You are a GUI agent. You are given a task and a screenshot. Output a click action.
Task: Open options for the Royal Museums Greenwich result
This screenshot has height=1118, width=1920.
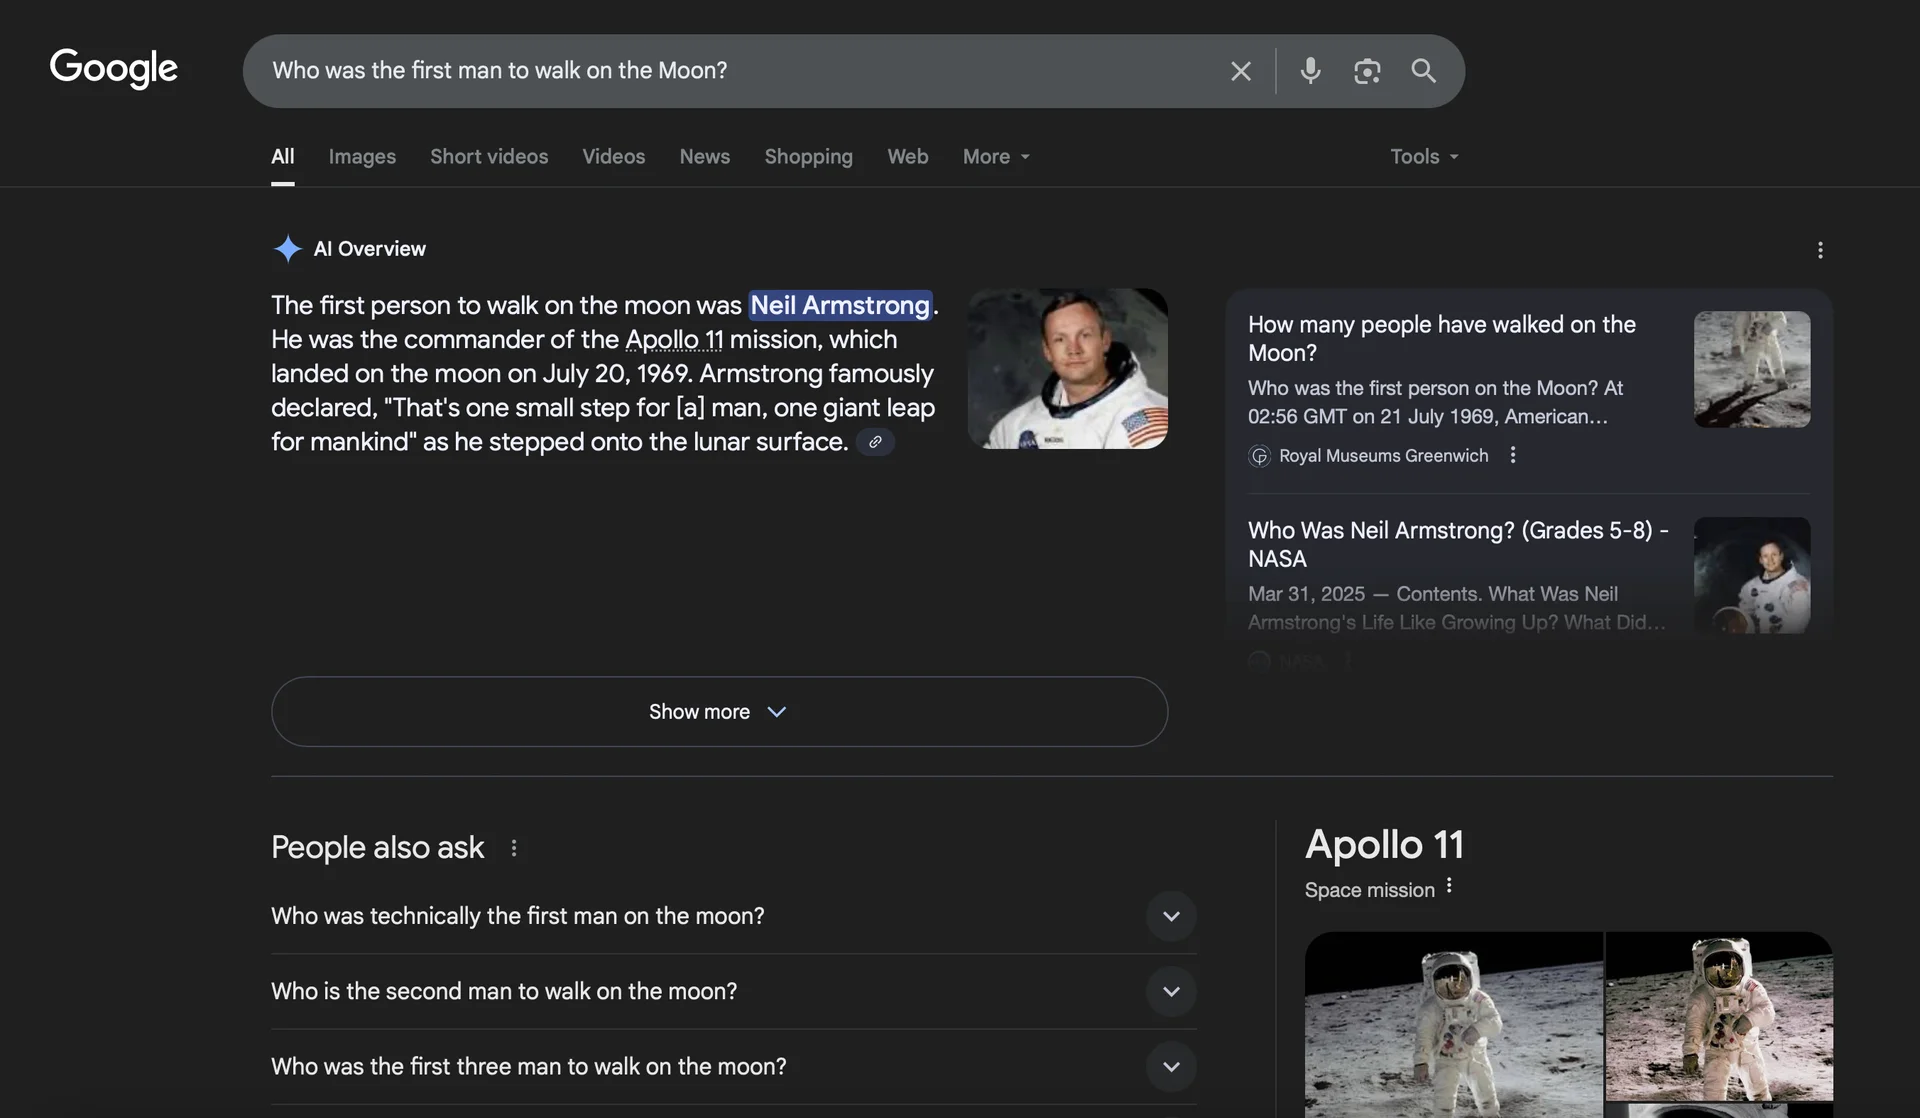1512,454
